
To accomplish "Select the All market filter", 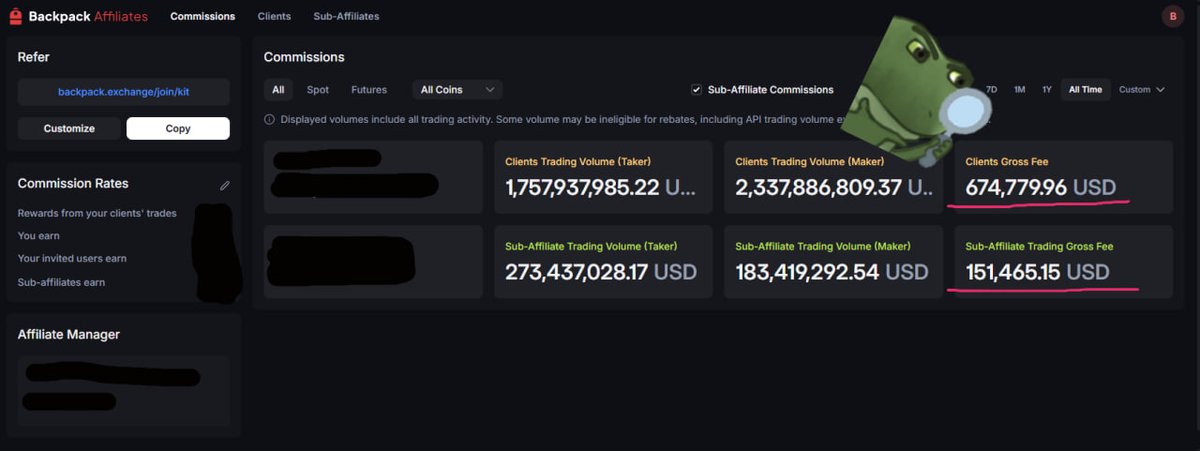I will 278,90.
